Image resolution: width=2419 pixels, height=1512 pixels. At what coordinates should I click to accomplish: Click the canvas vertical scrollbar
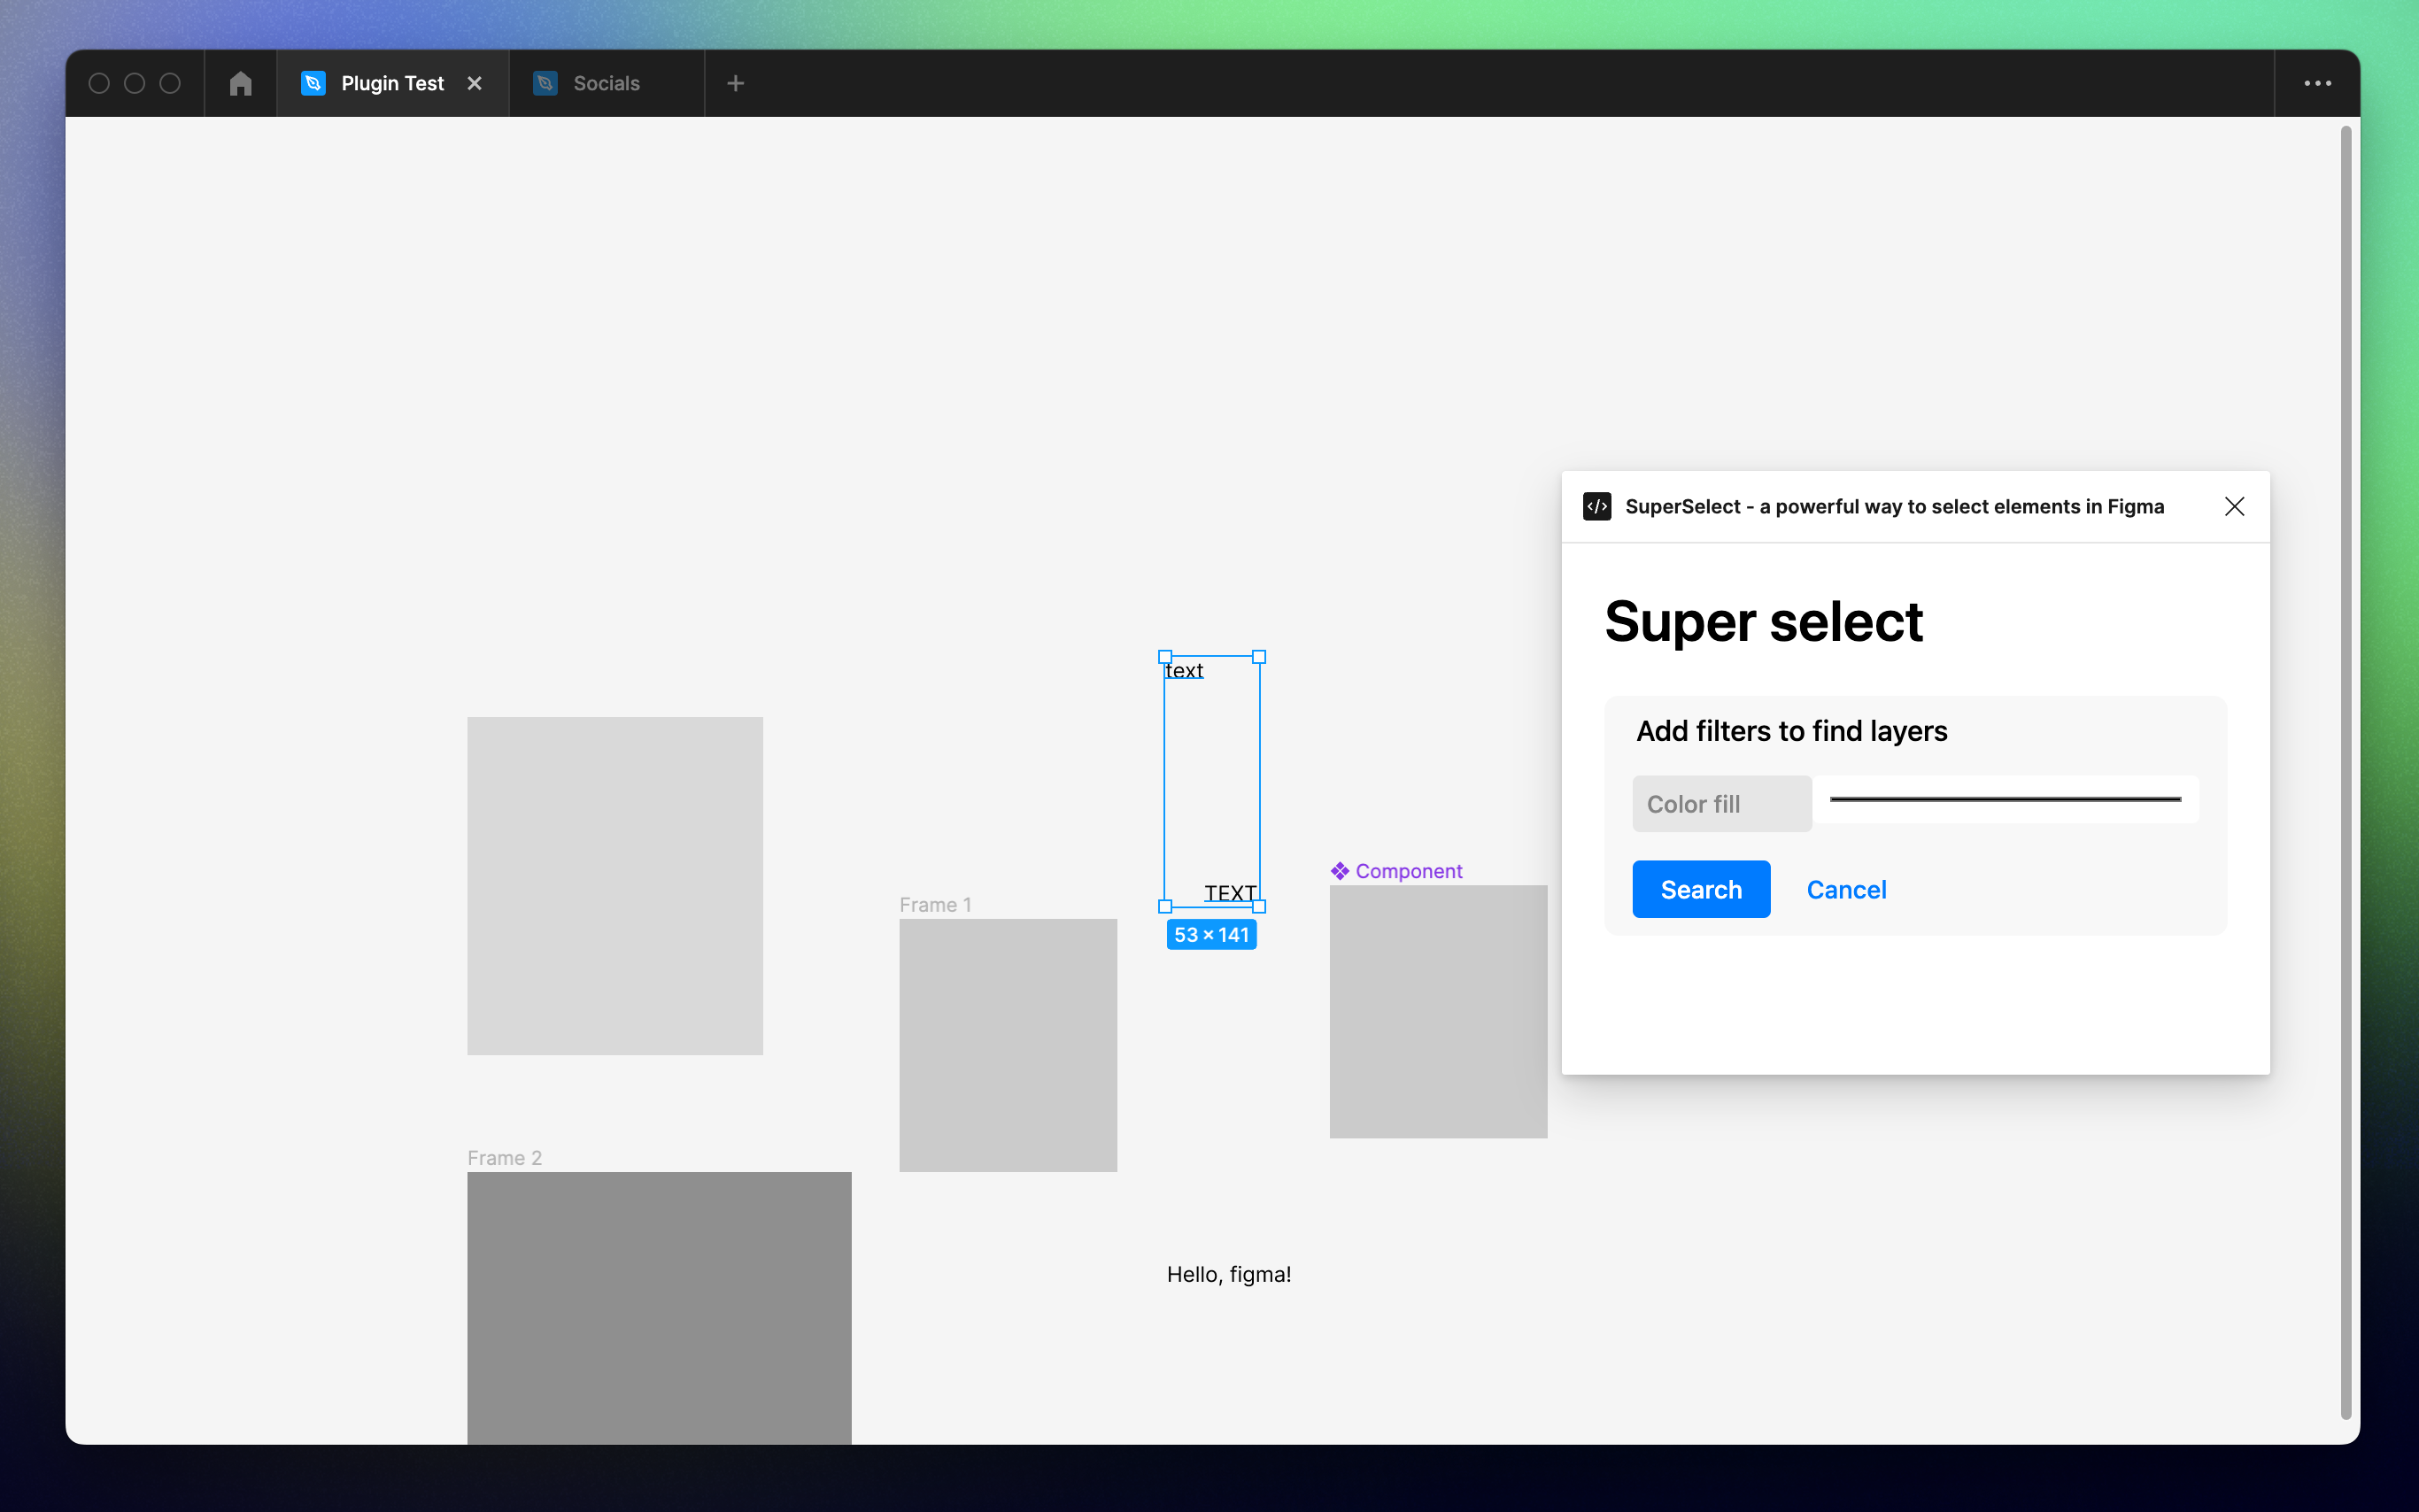tap(2345, 771)
